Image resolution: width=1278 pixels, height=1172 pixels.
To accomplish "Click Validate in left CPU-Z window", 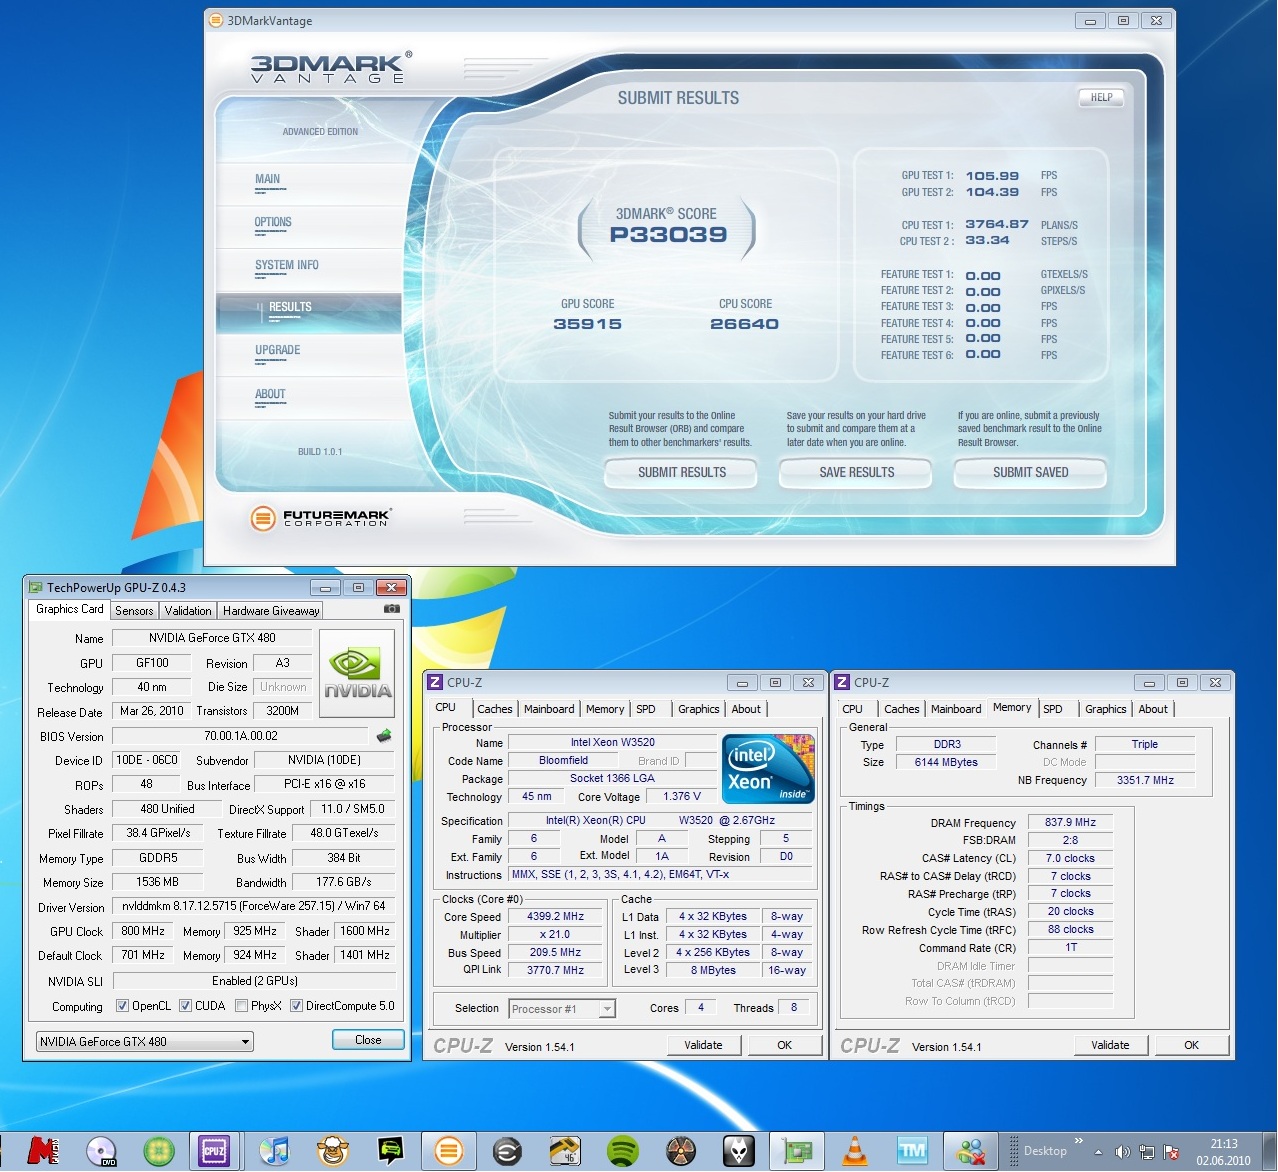I will (x=704, y=1045).
